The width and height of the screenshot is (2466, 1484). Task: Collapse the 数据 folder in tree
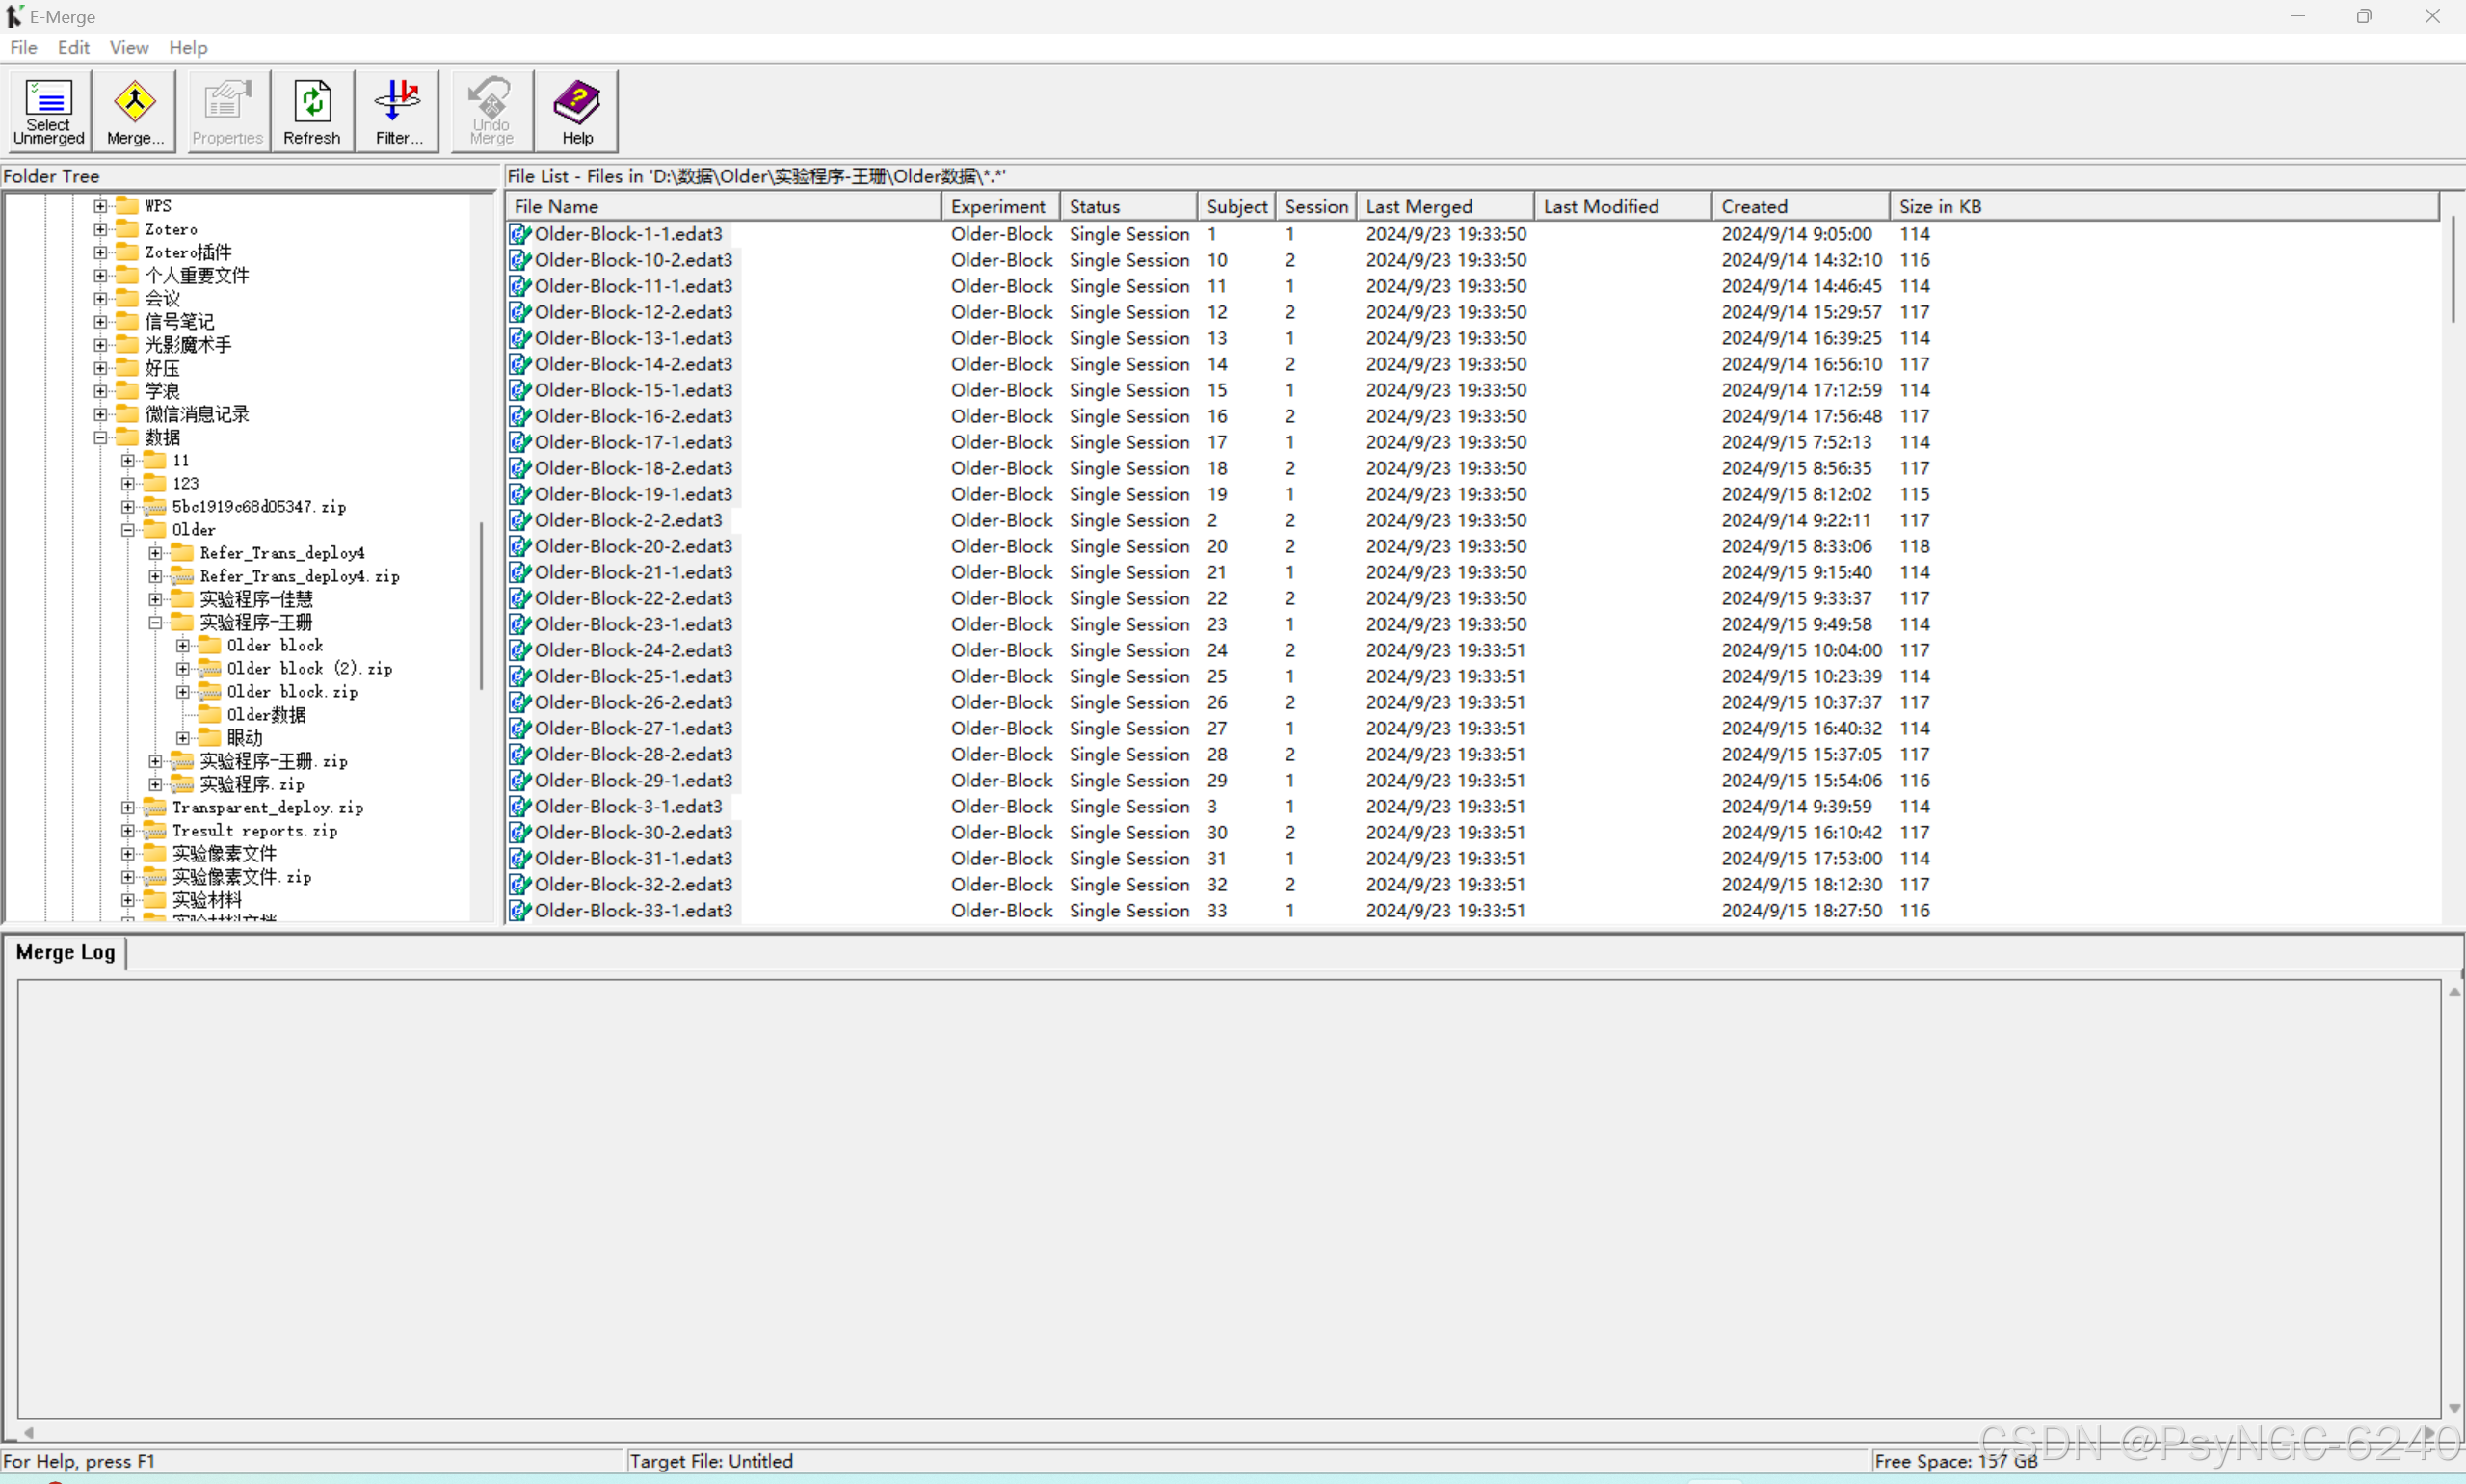[101, 437]
